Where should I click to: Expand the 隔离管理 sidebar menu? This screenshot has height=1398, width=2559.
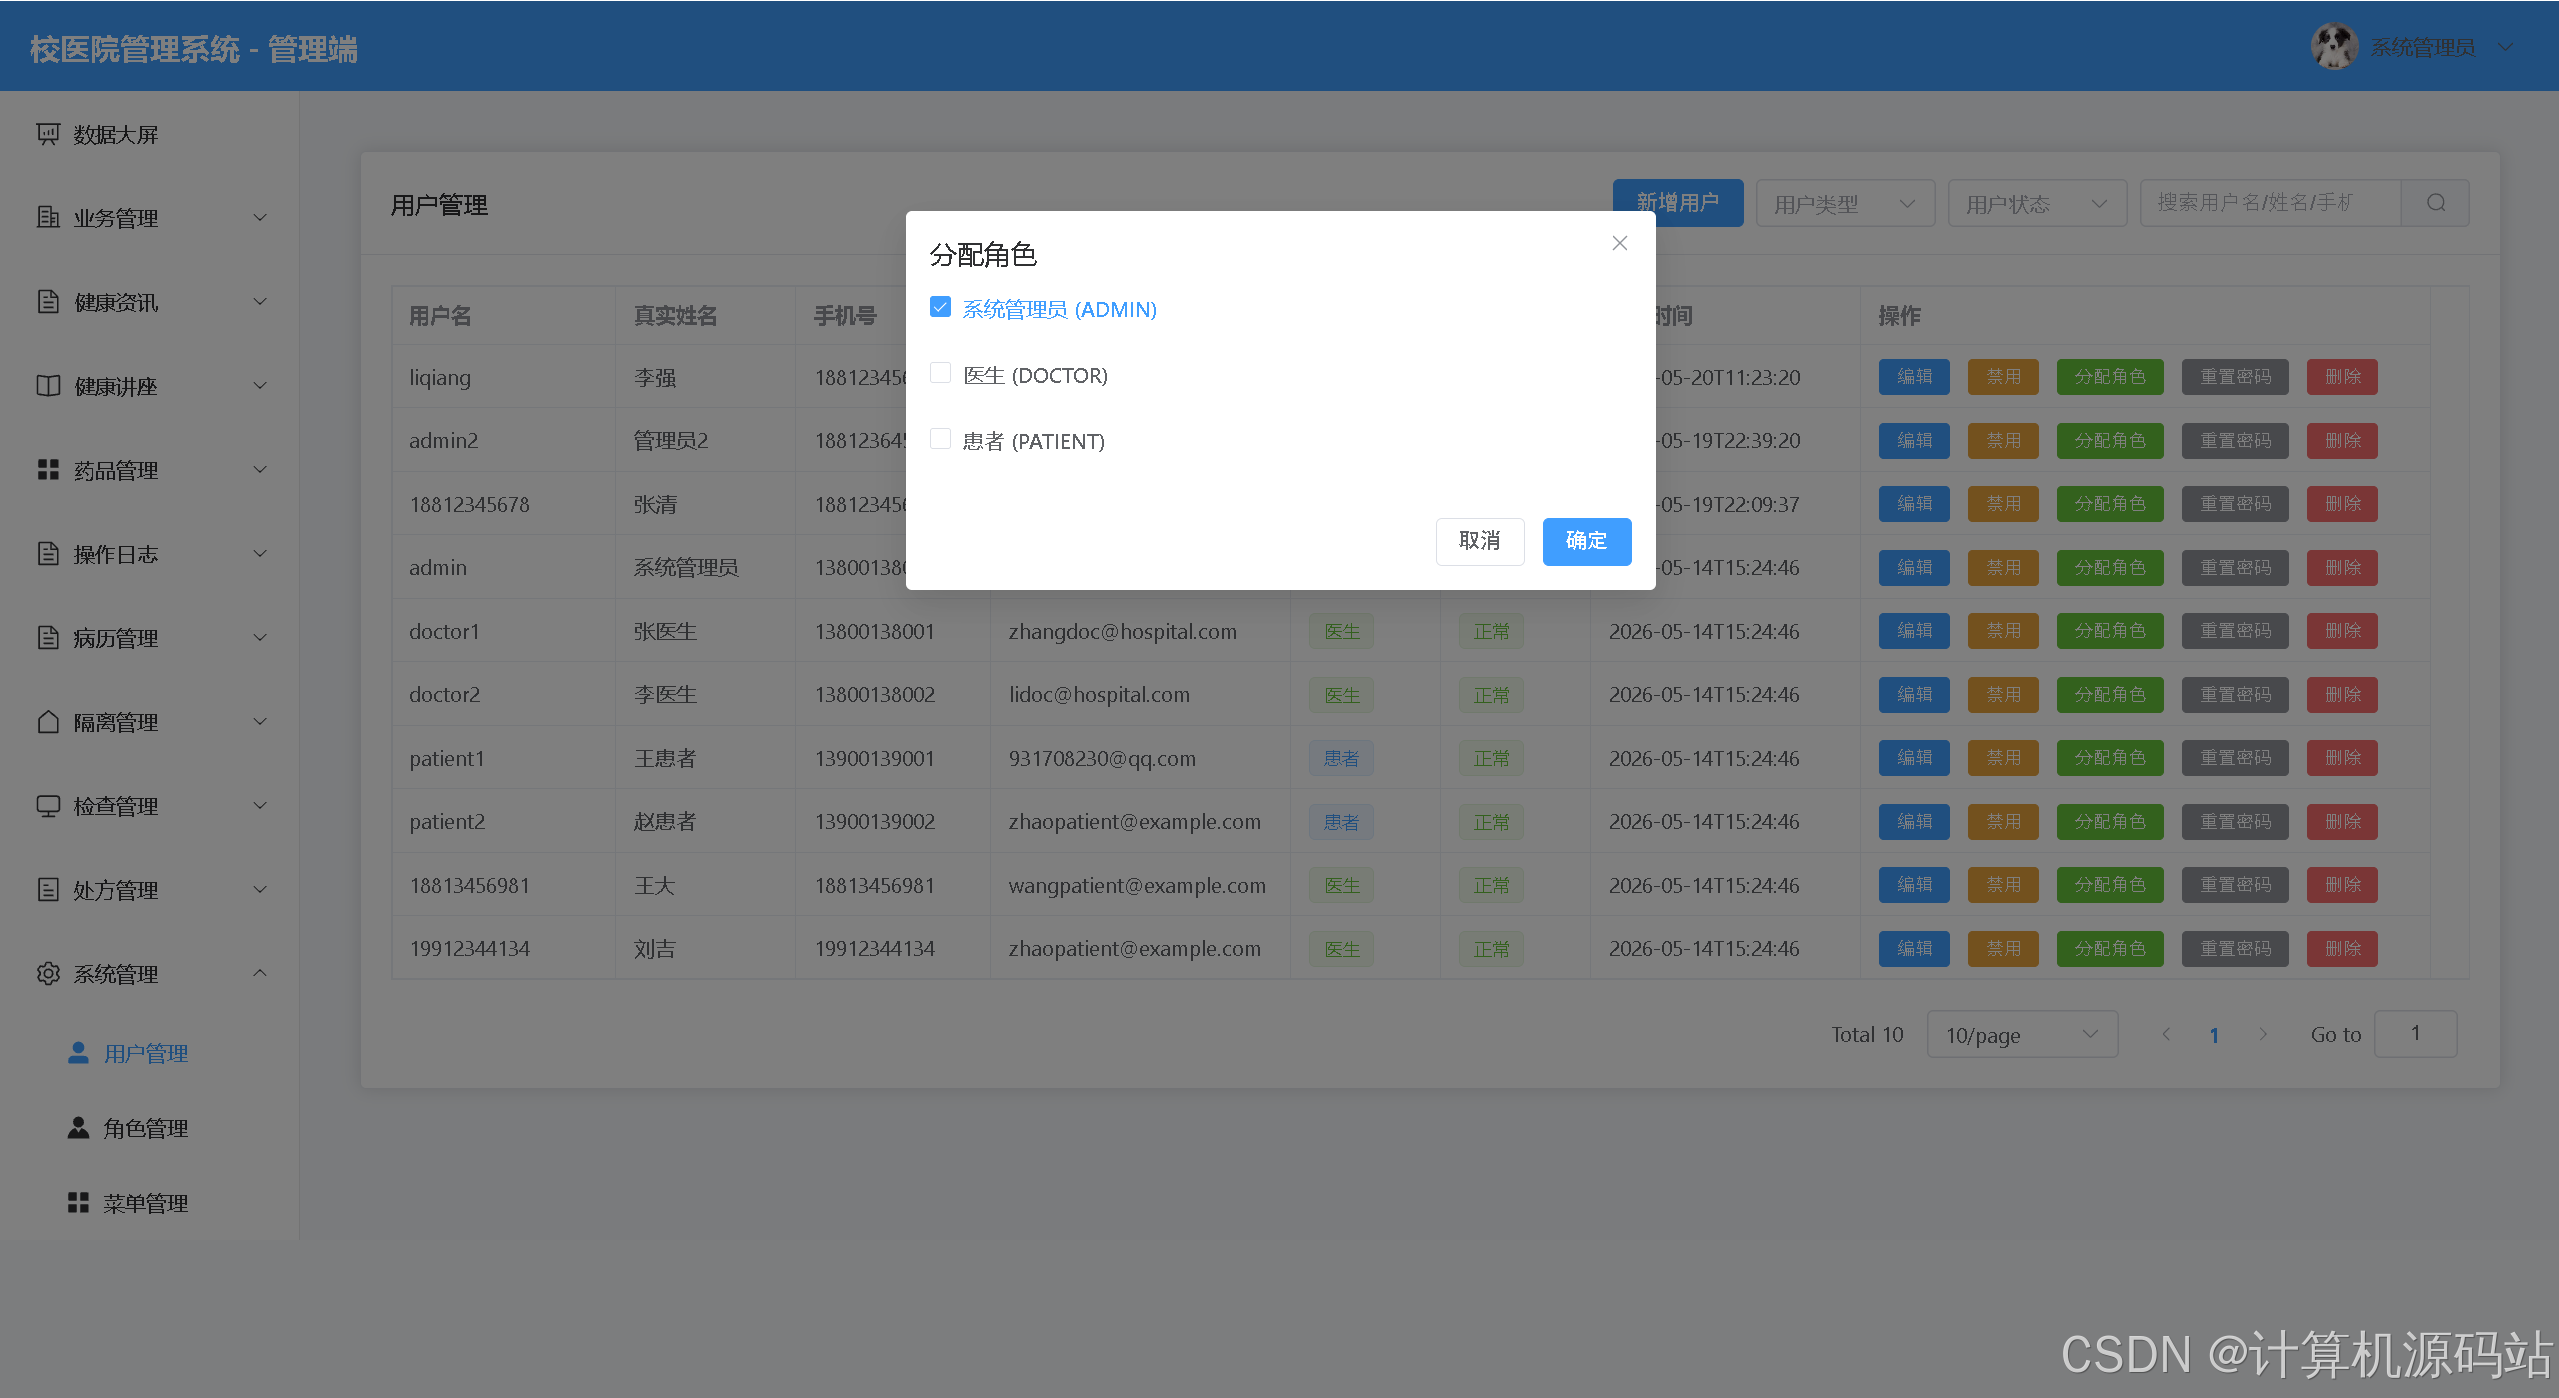149,722
